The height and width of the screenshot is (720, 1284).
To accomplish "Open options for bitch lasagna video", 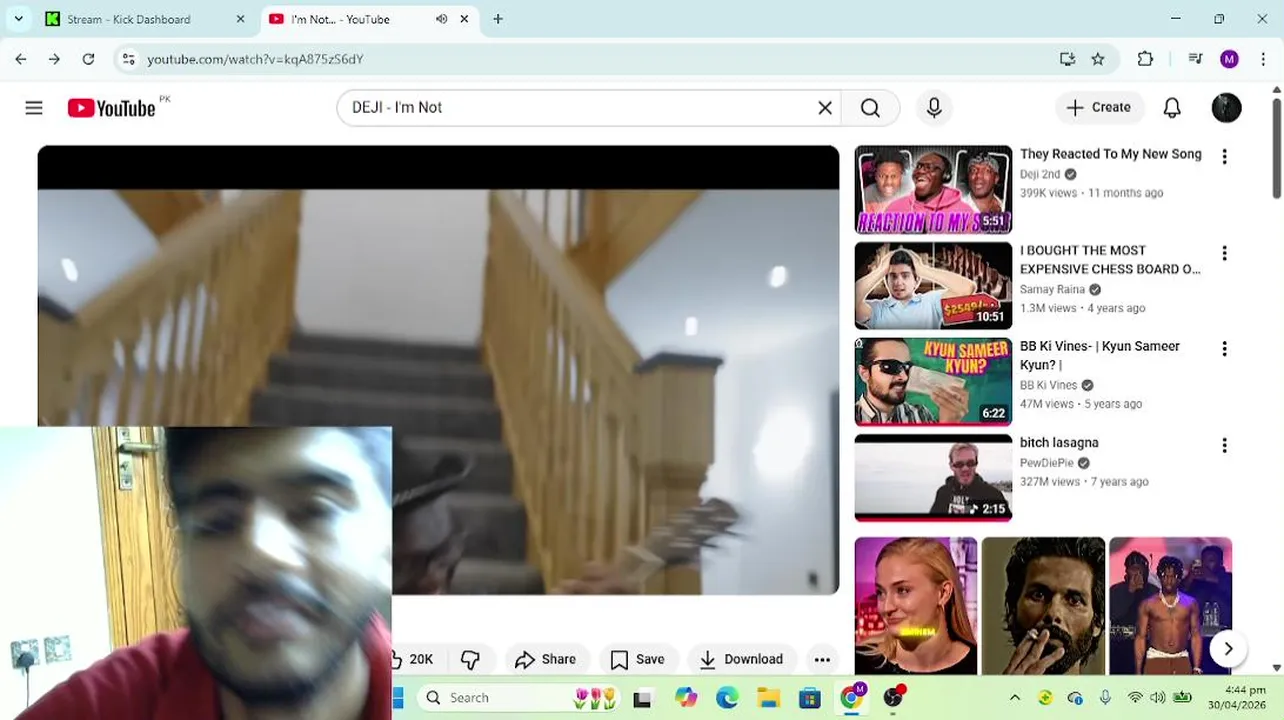I will [1224, 445].
